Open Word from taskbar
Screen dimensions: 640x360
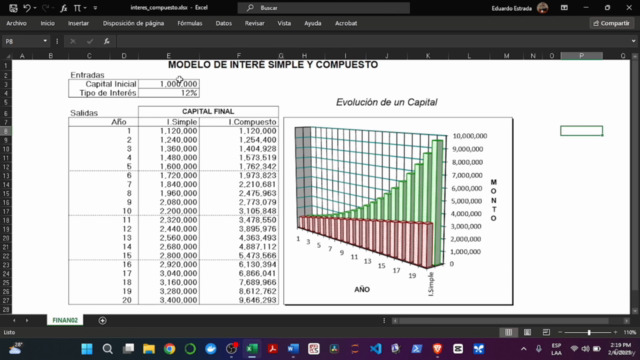click(x=293, y=349)
